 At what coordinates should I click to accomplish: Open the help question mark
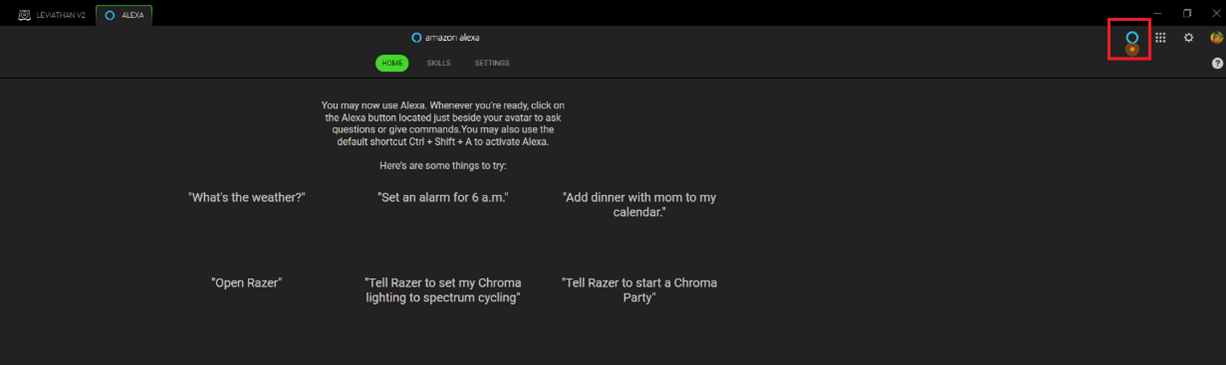coord(1217,63)
